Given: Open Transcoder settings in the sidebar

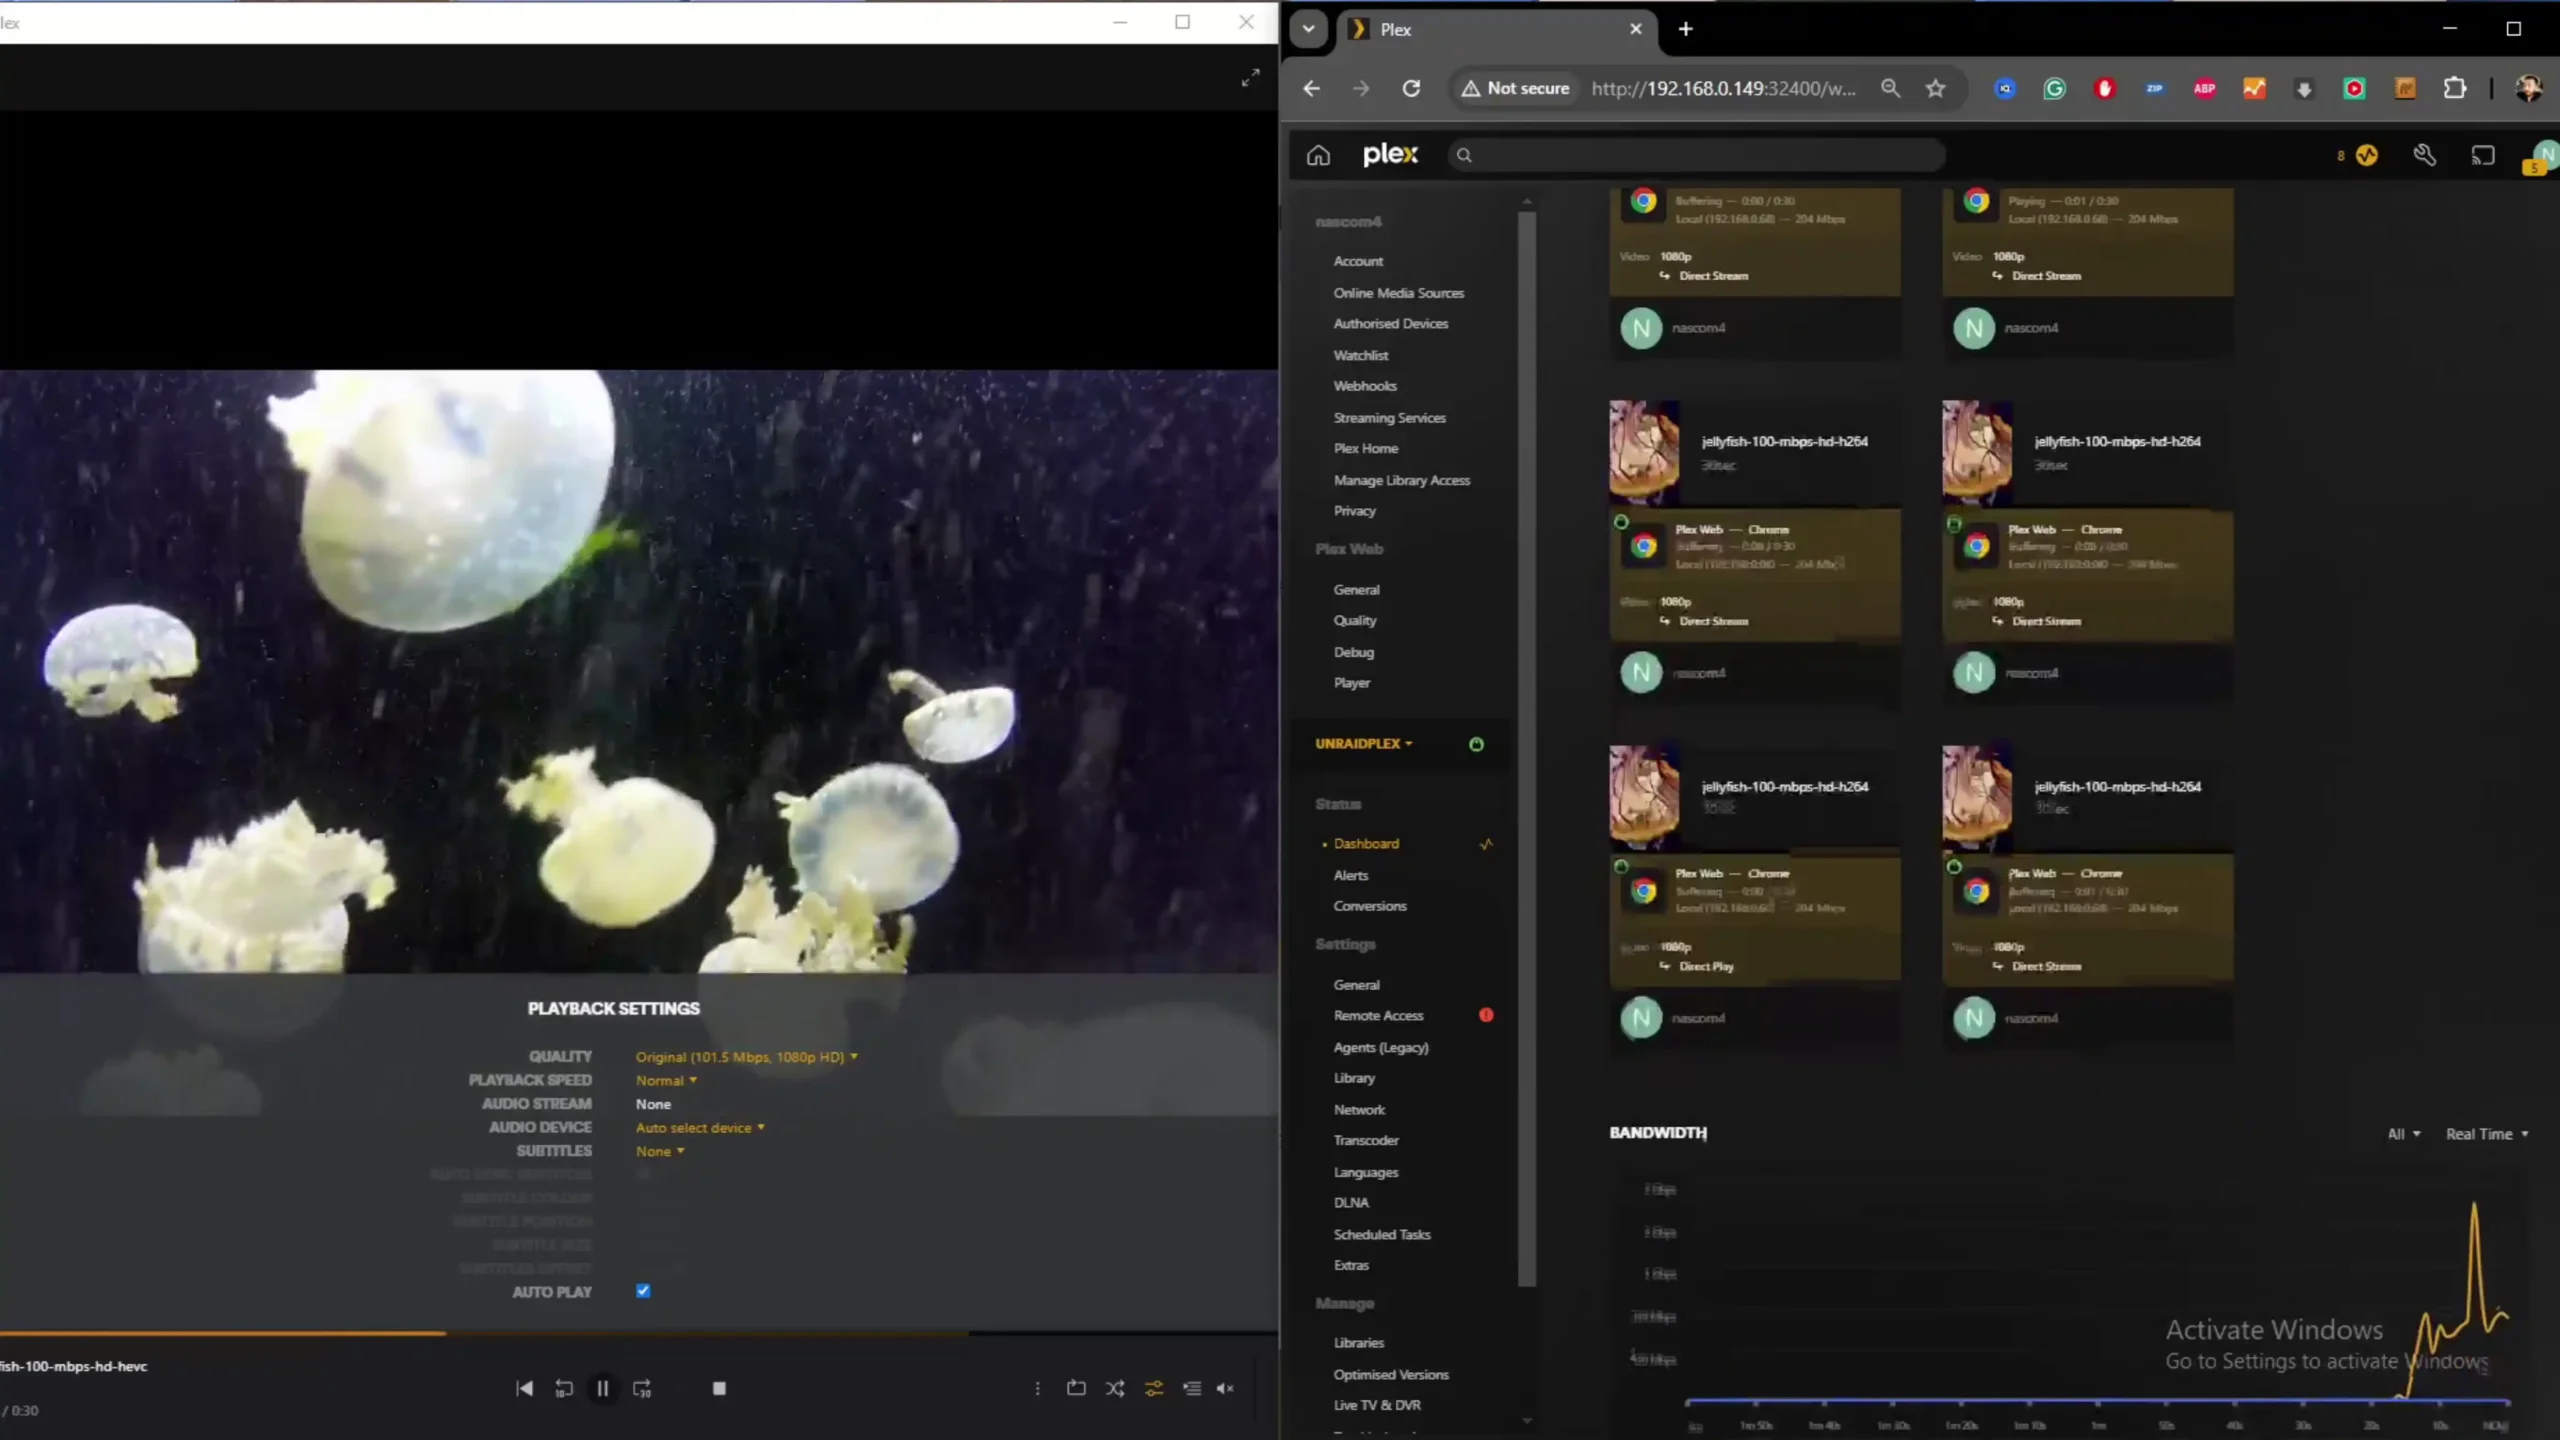Looking at the screenshot, I should point(1365,1140).
